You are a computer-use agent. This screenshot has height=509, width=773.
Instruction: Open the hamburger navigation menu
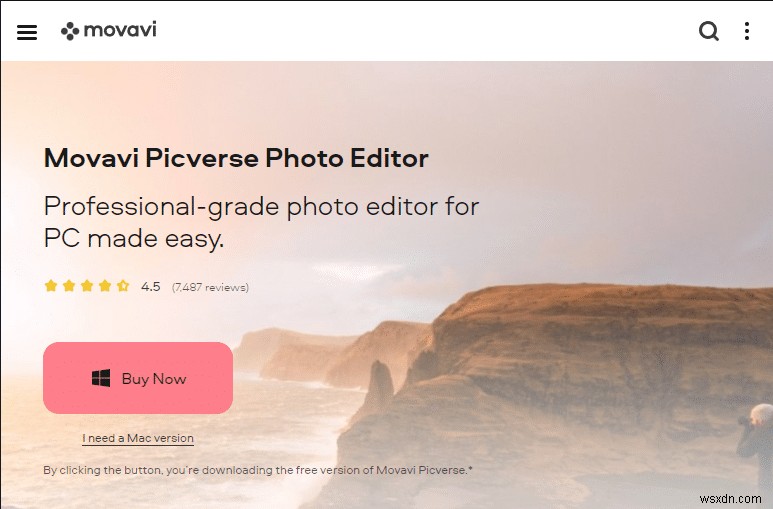(27, 32)
